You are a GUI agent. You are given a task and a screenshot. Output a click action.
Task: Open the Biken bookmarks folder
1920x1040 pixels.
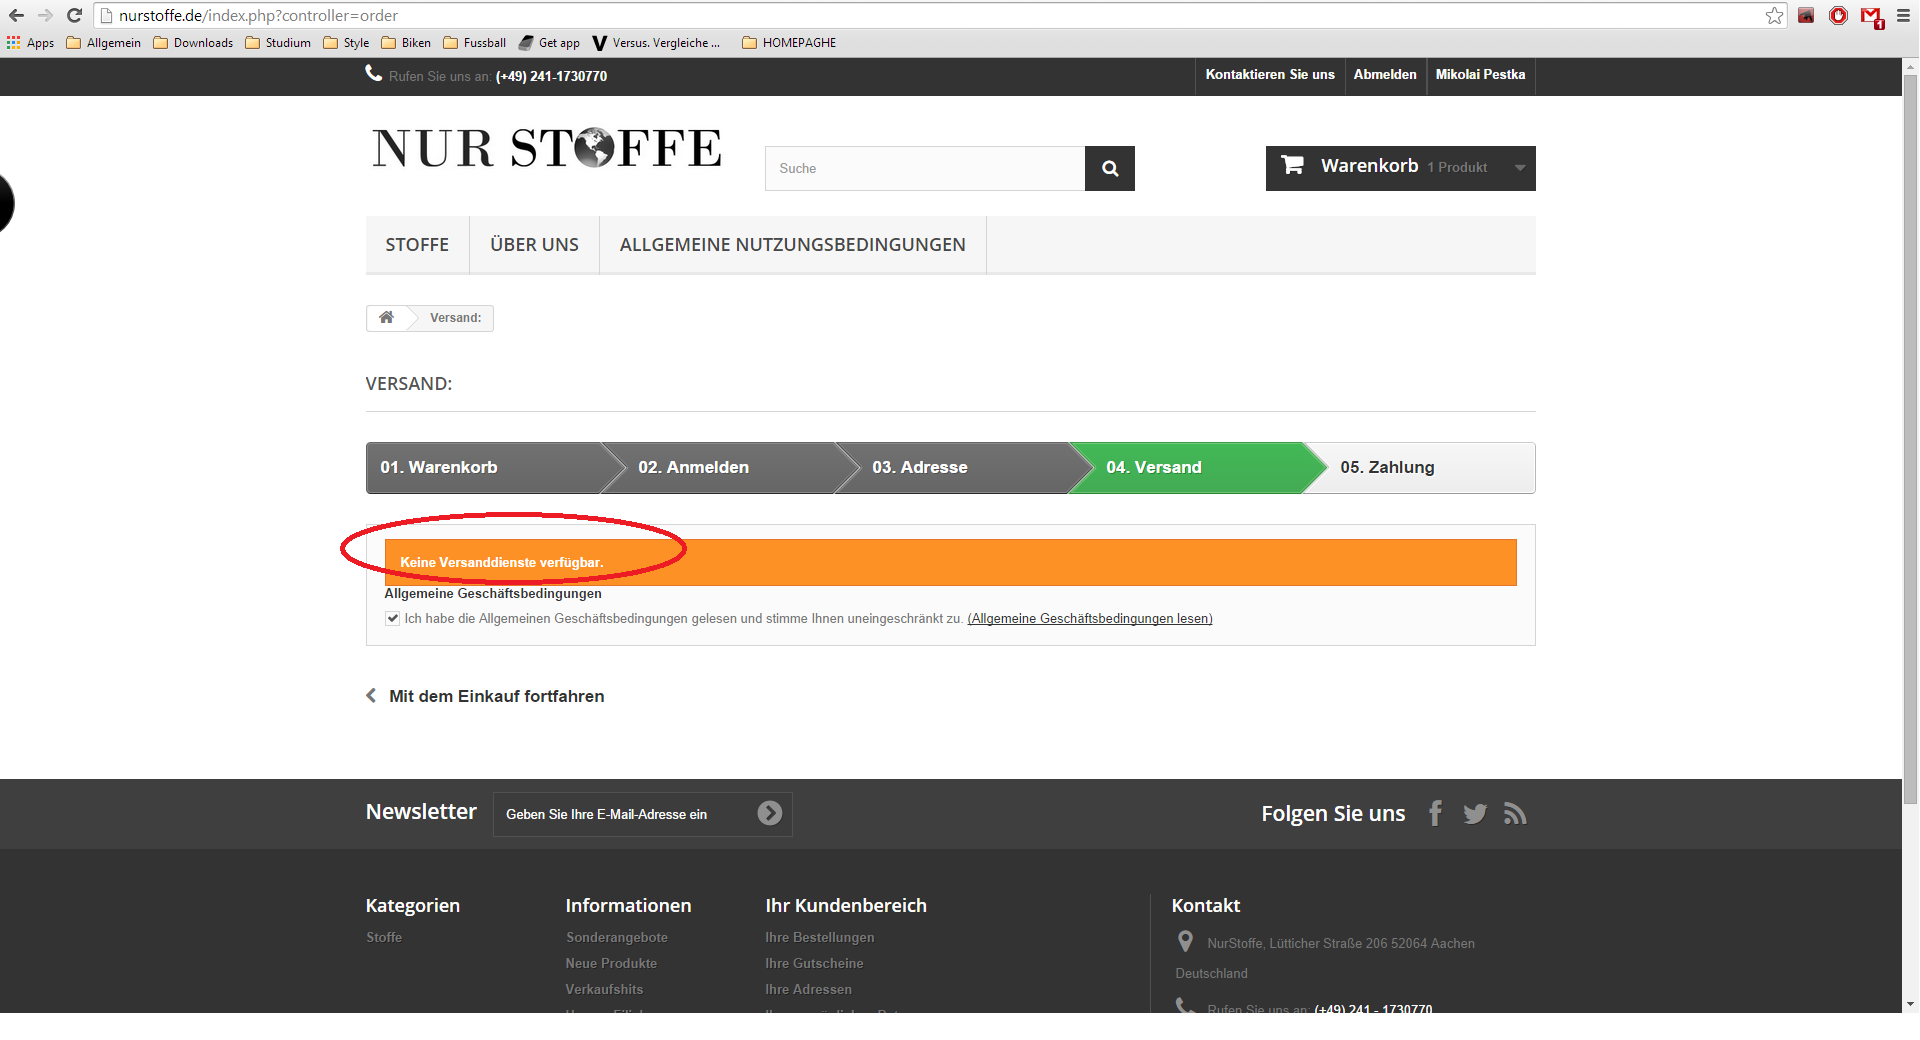coord(406,43)
